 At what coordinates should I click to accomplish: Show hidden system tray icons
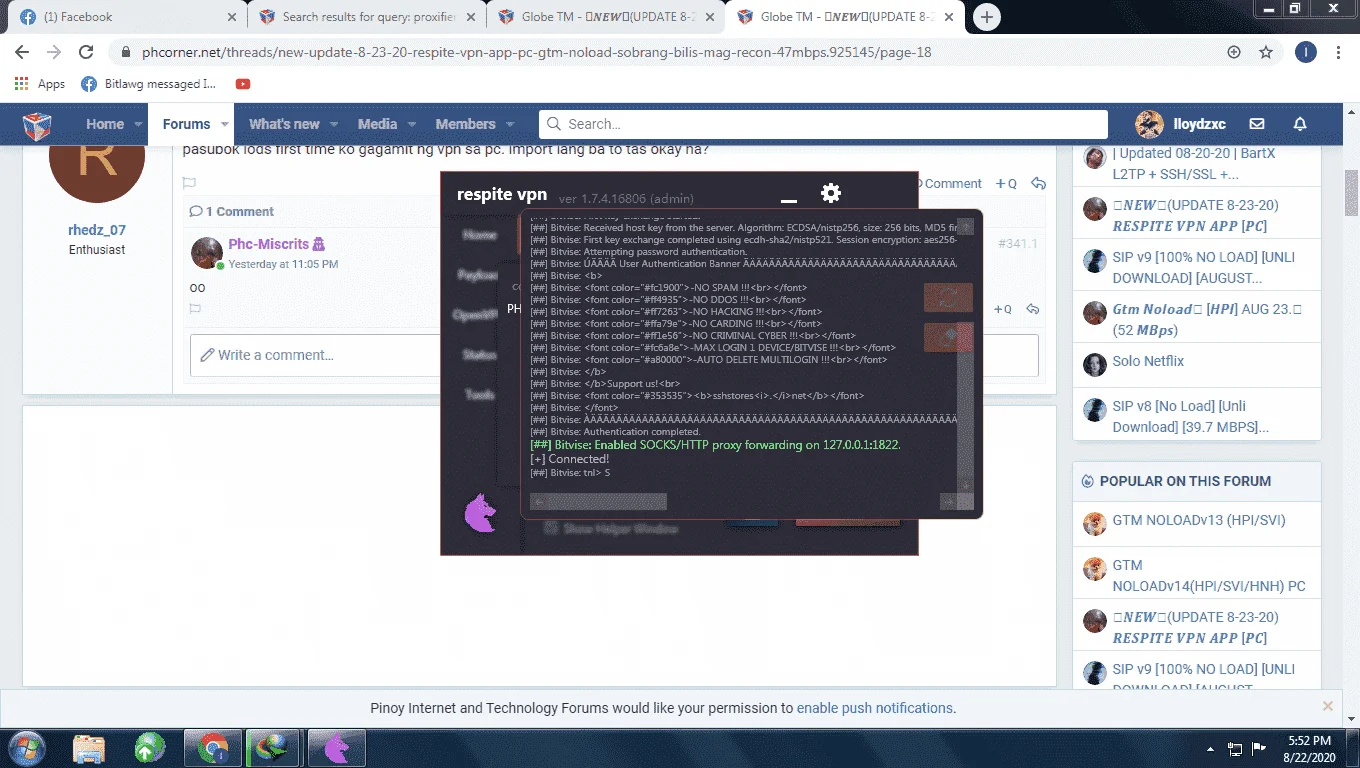tap(1212, 748)
